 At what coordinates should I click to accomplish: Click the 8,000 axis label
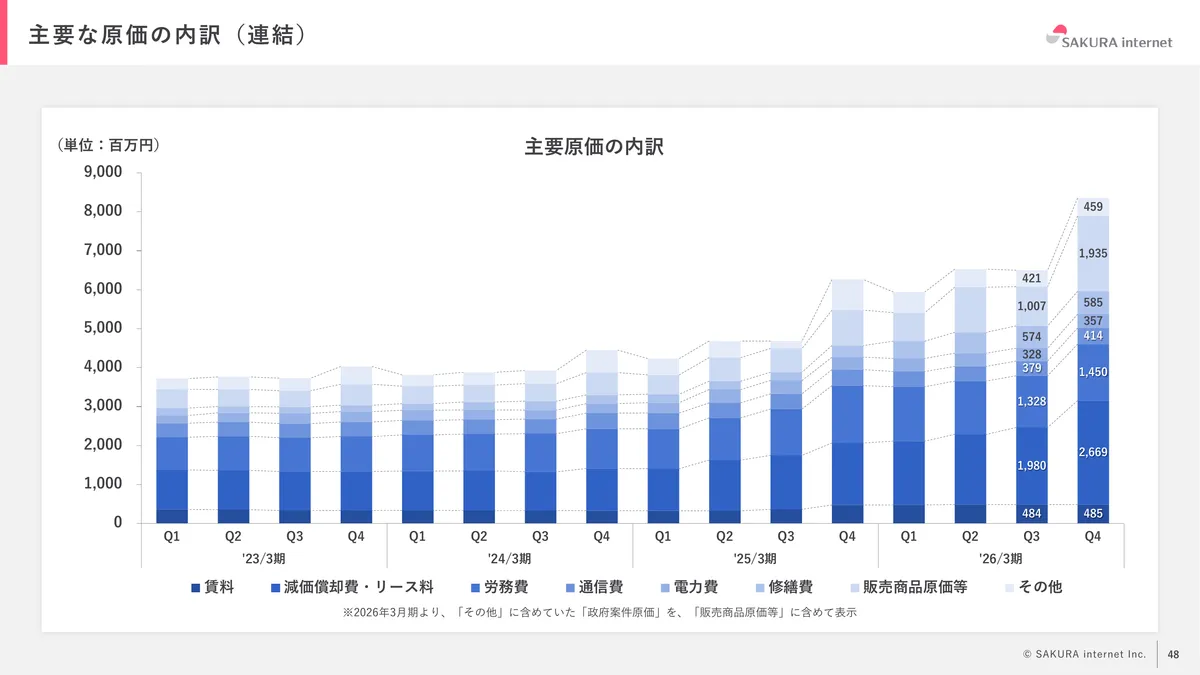click(x=102, y=211)
